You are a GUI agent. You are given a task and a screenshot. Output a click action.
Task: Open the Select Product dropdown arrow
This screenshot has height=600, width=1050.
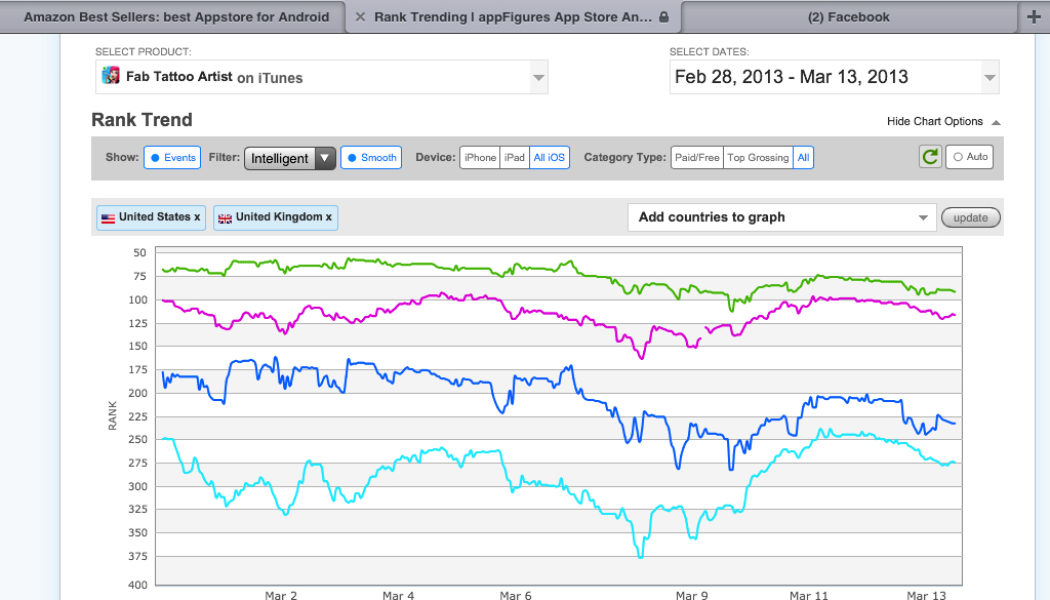pos(538,78)
